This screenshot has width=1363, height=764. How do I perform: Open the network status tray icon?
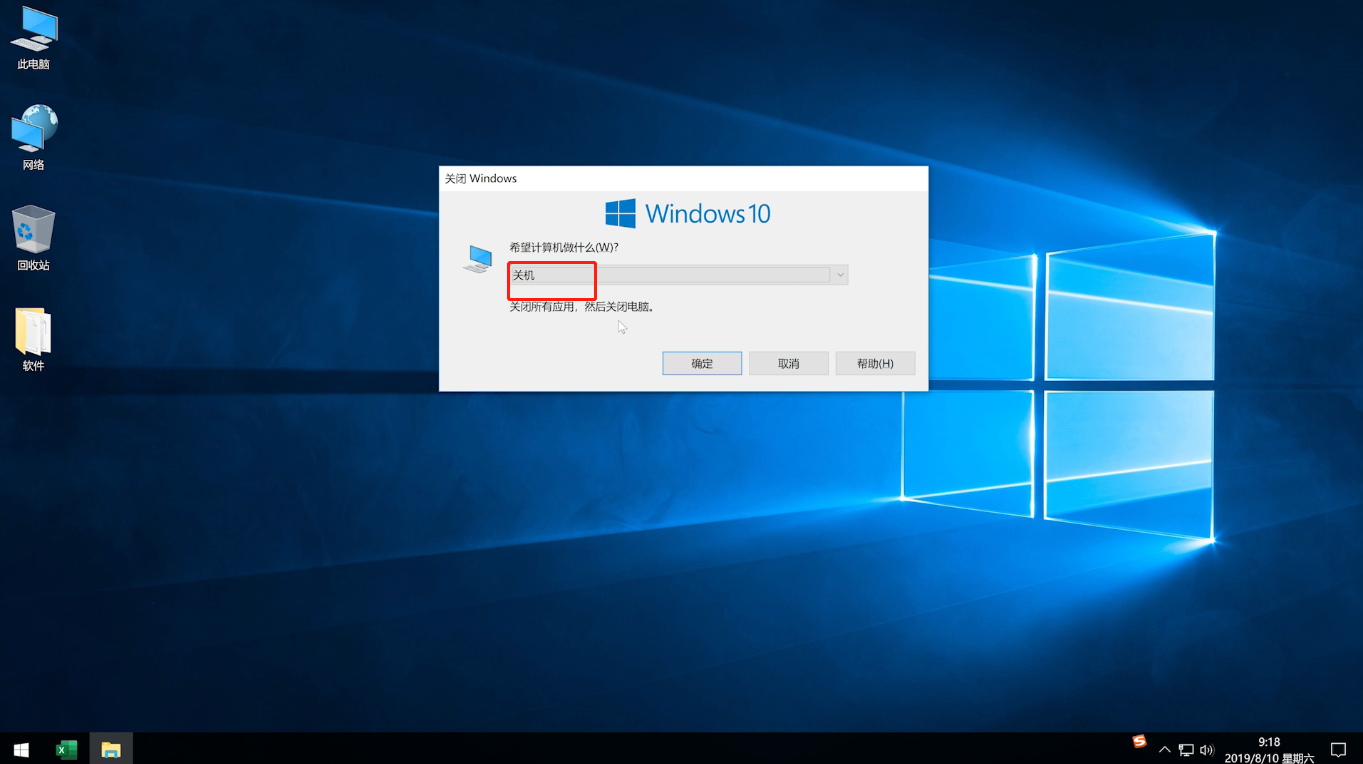tap(1186, 749)
